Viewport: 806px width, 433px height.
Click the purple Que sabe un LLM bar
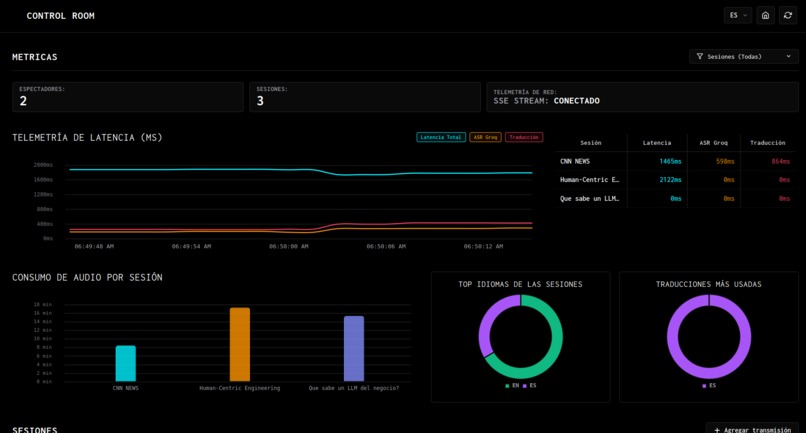pyautogui.click(x=354, y=349)
